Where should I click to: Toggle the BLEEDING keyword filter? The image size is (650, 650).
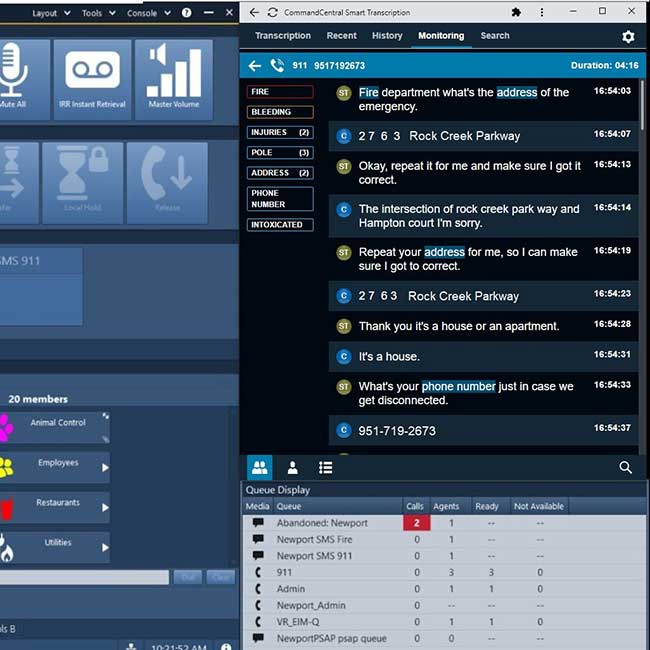pos(280,112)
